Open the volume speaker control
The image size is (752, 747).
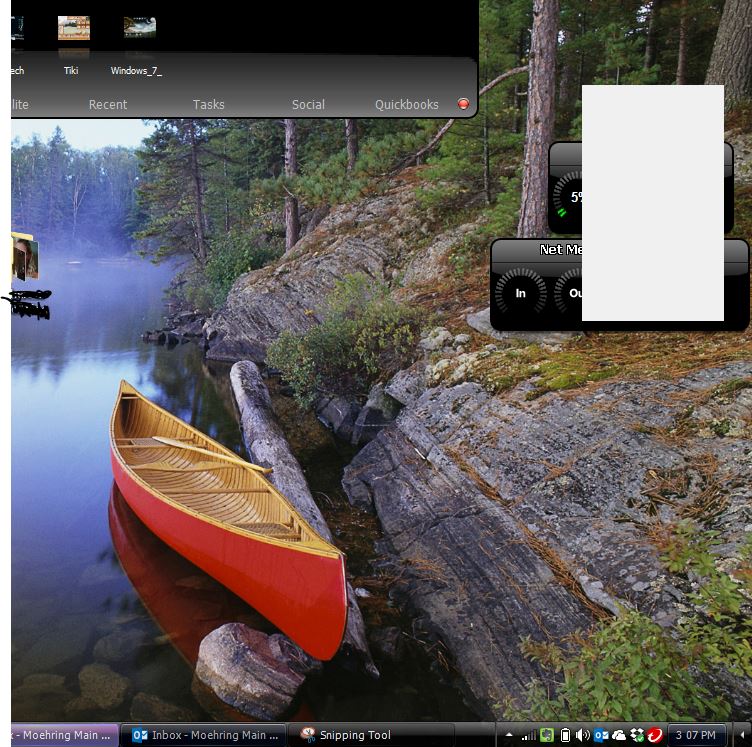583,736
